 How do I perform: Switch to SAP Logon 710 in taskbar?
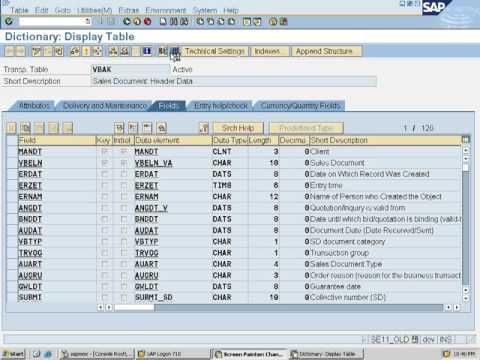pyautogui.click(x=172, y=354)
